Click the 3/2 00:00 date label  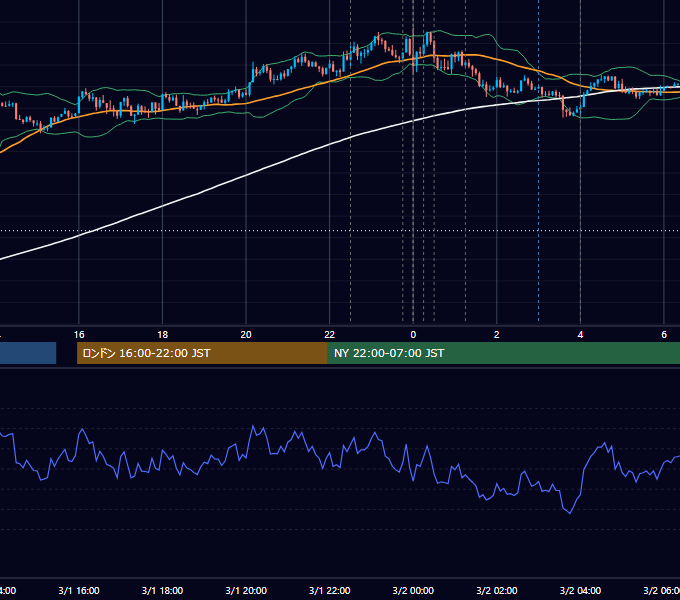point(413,590)
